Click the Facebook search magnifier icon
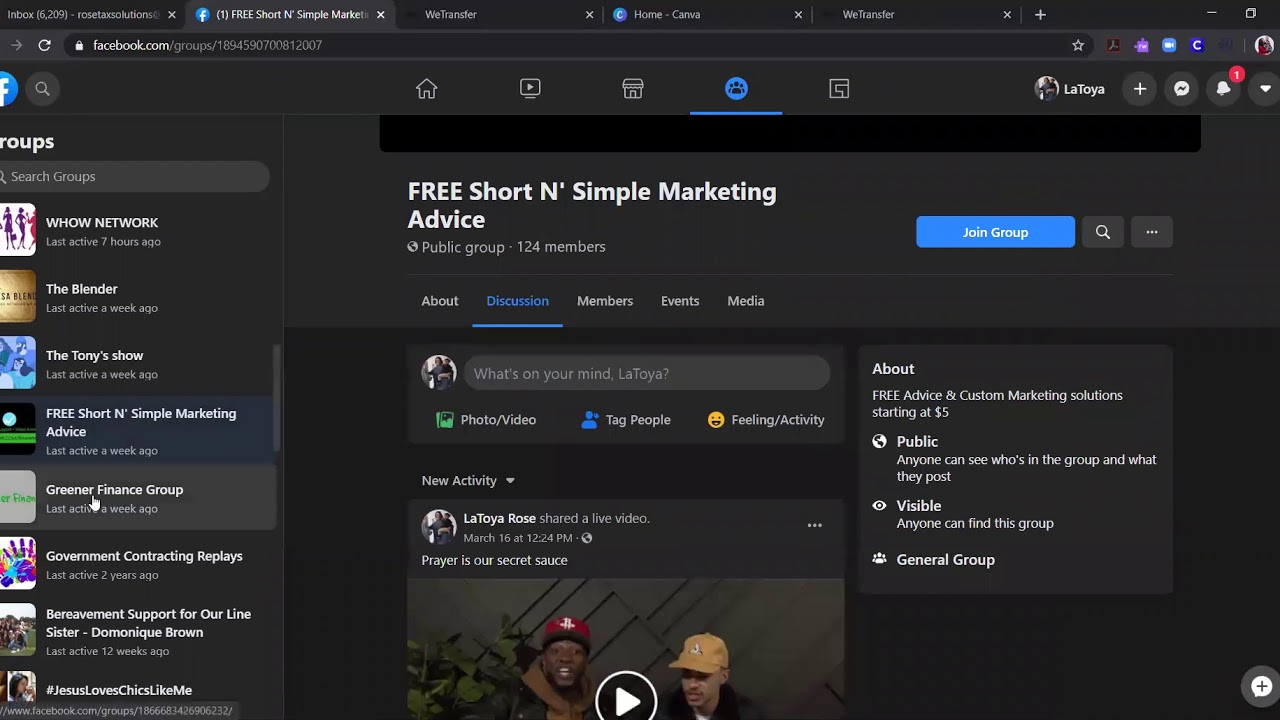1280x720 pixels. tap(42, 89)
